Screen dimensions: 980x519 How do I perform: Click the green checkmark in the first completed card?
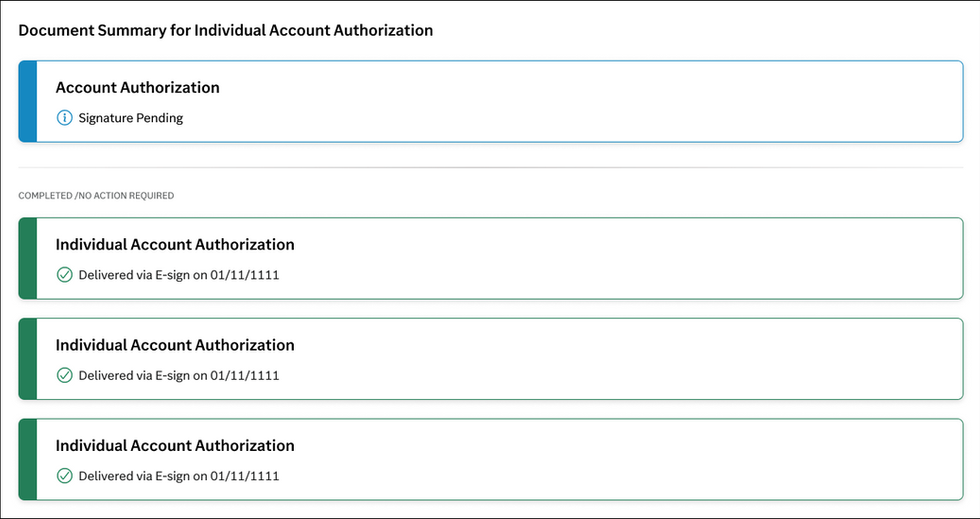coord(65,275)
